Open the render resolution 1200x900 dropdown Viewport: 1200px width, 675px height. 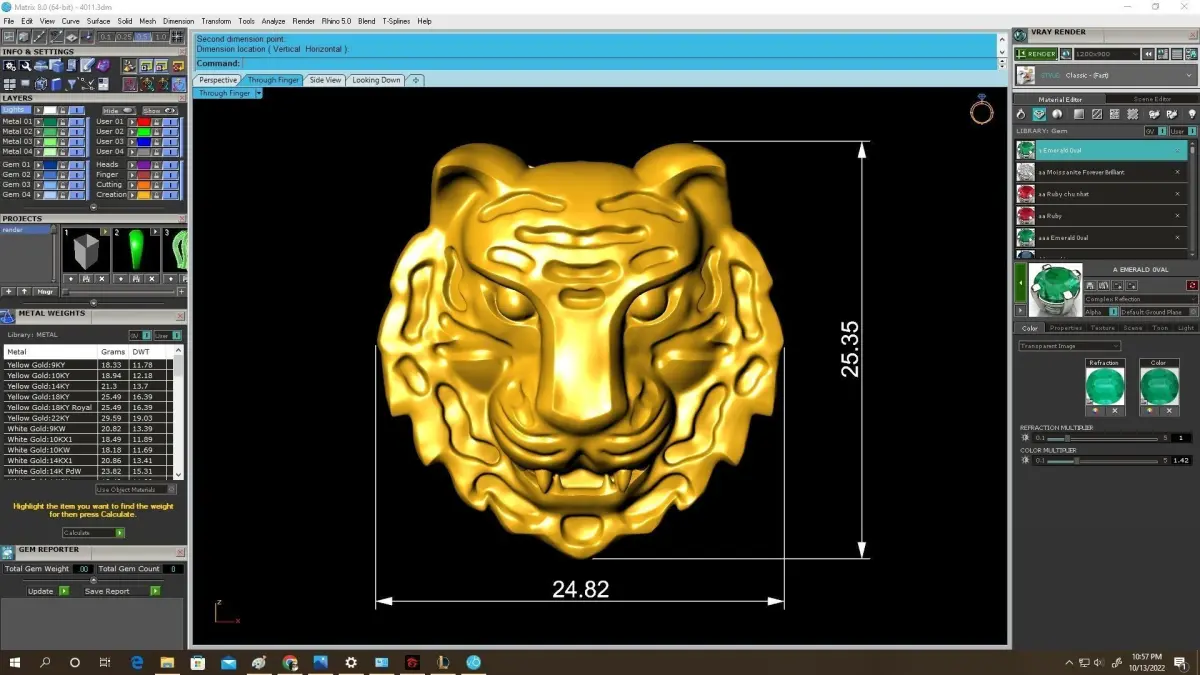pyautogui.click(x=1107, y=54)
